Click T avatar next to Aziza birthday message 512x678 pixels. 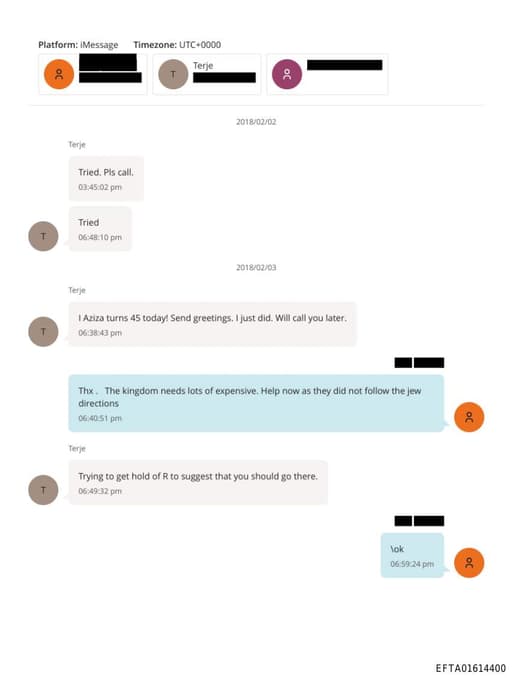click(x=43, y=332)
